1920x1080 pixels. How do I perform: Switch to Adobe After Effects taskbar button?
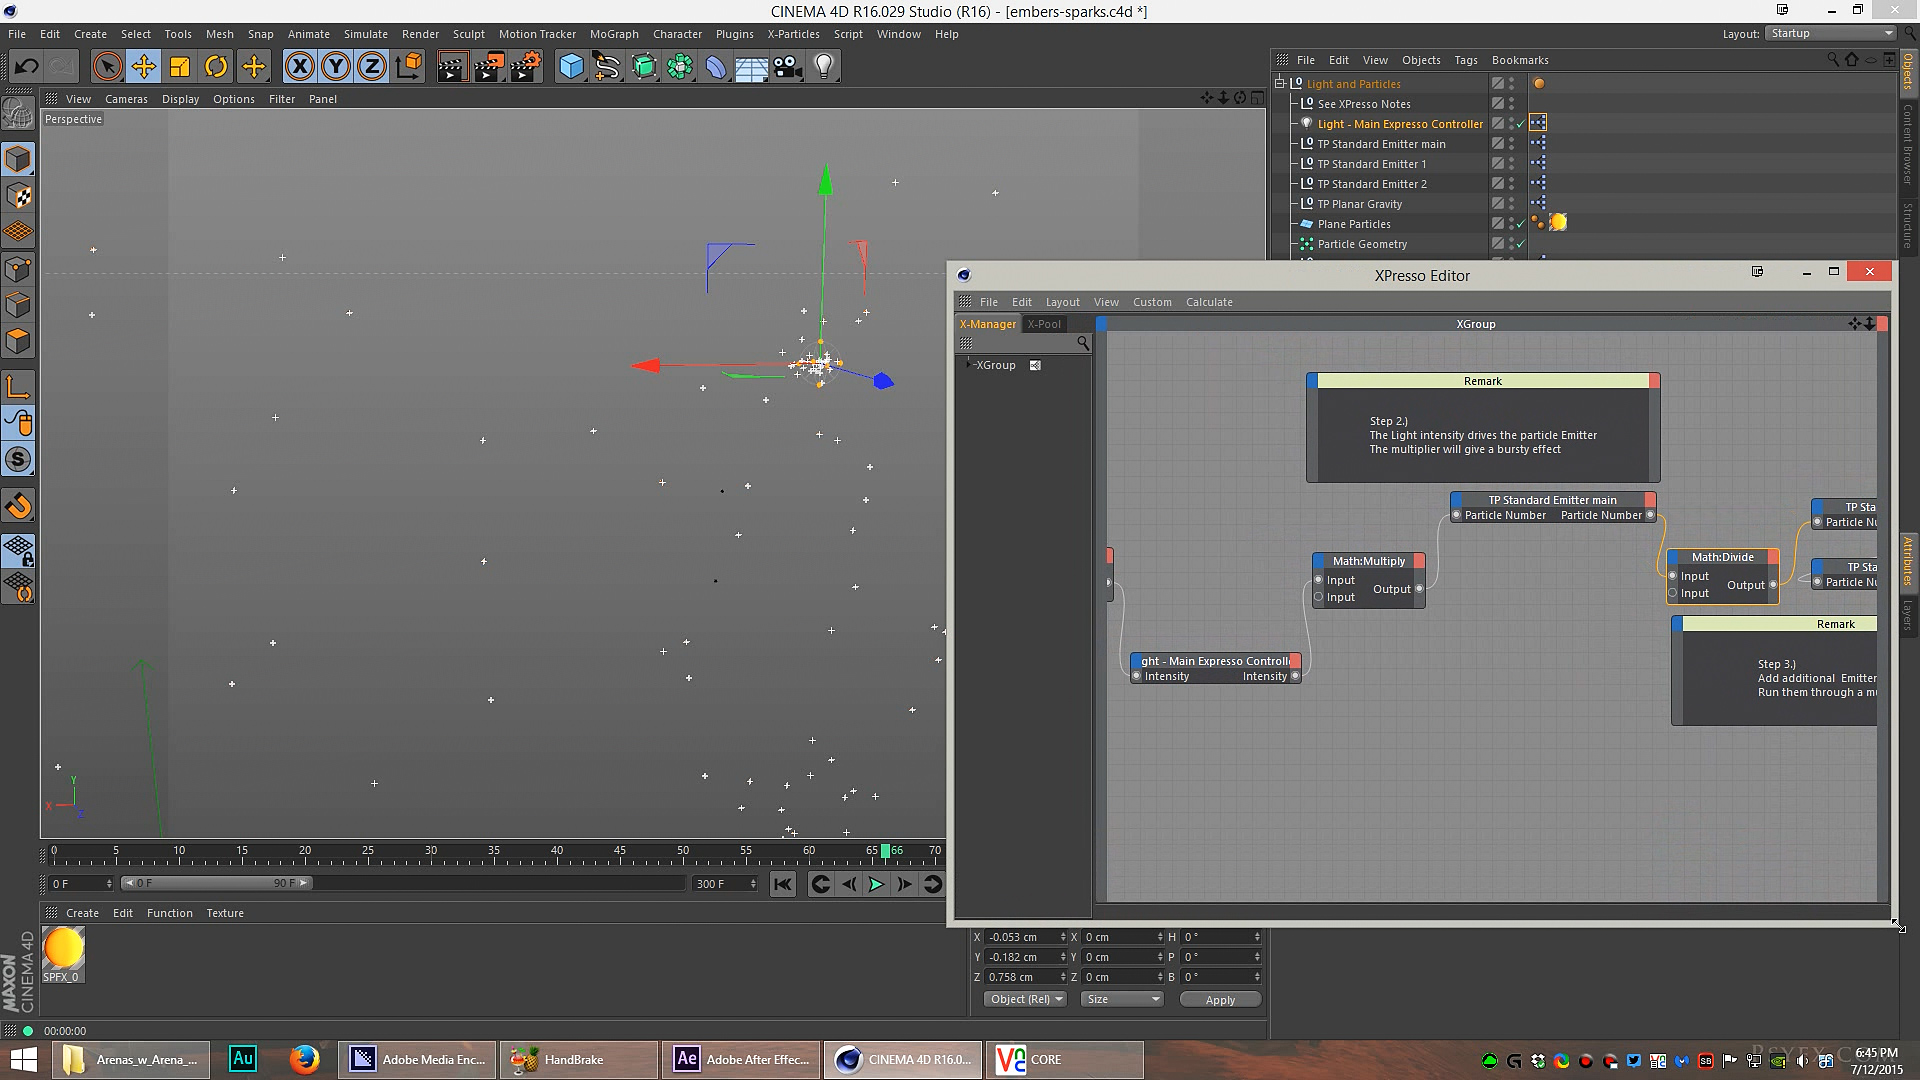coord(741,1060)
